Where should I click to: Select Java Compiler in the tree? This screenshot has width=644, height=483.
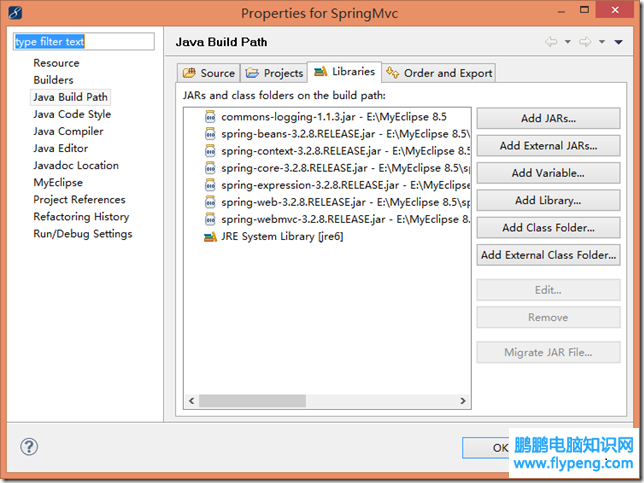click(x=68, y=131)
